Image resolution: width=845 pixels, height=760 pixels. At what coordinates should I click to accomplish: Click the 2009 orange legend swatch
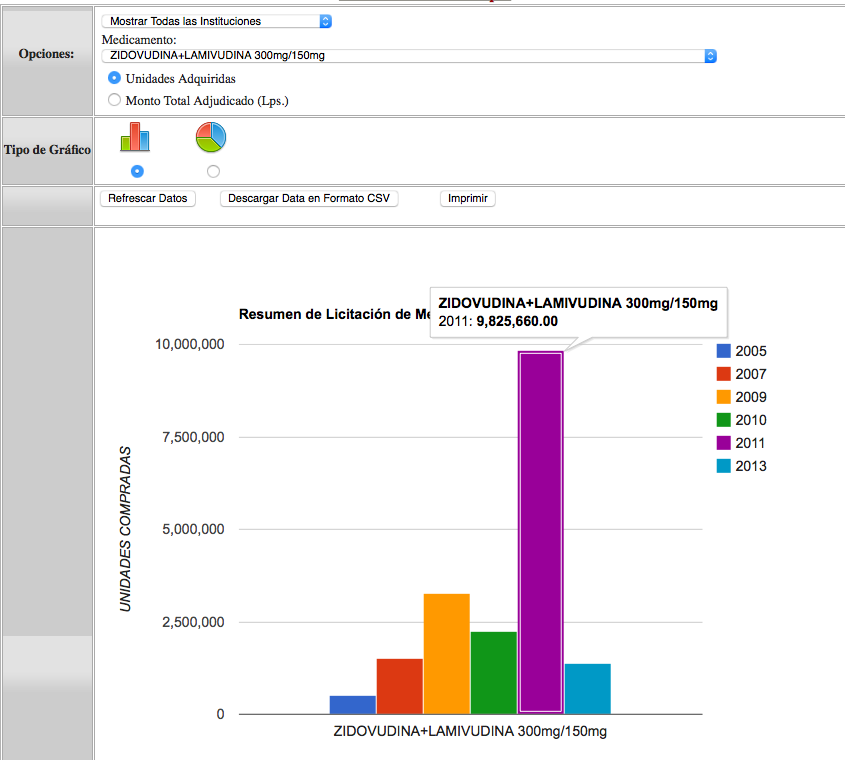point(723,397)
